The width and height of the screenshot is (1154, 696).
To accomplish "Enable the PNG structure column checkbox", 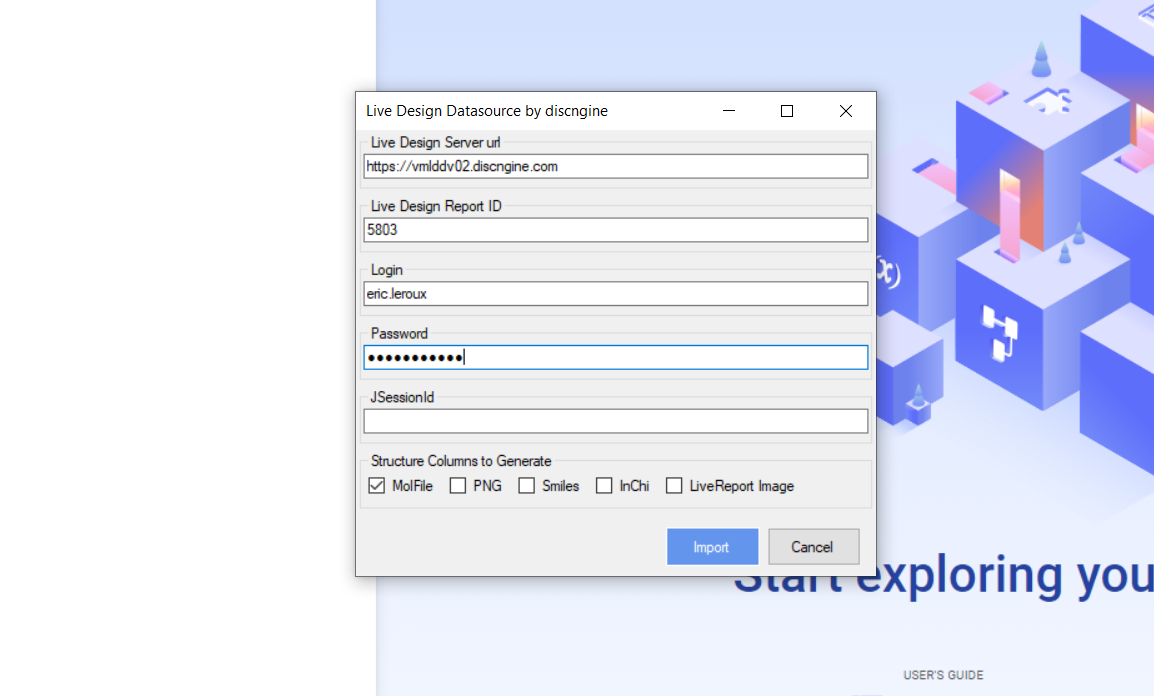I will tap(459, 485).
